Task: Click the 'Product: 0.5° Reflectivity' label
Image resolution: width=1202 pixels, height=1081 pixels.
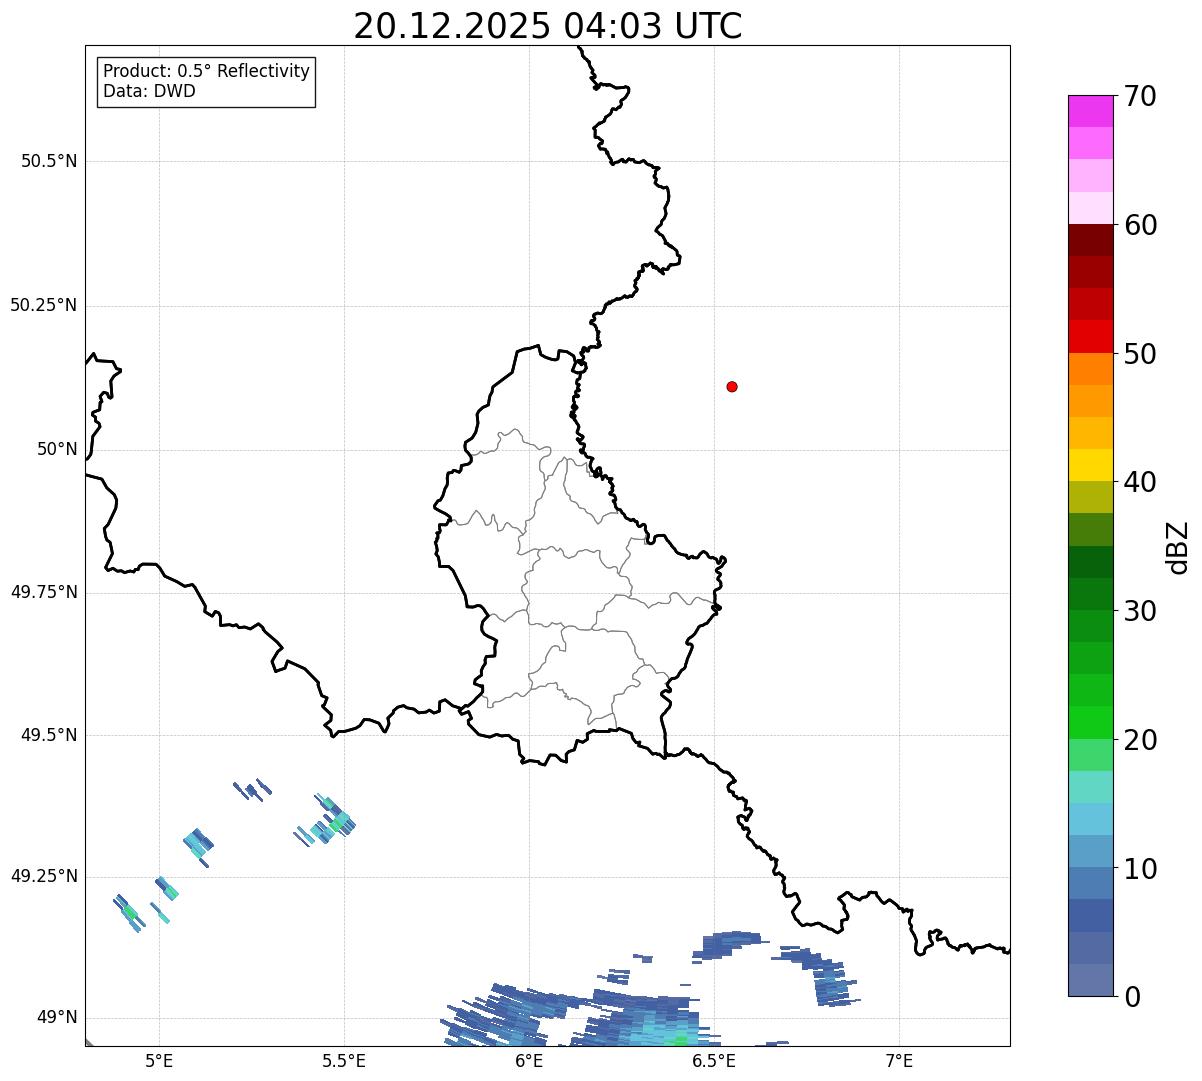Action: tap(206, 72)
